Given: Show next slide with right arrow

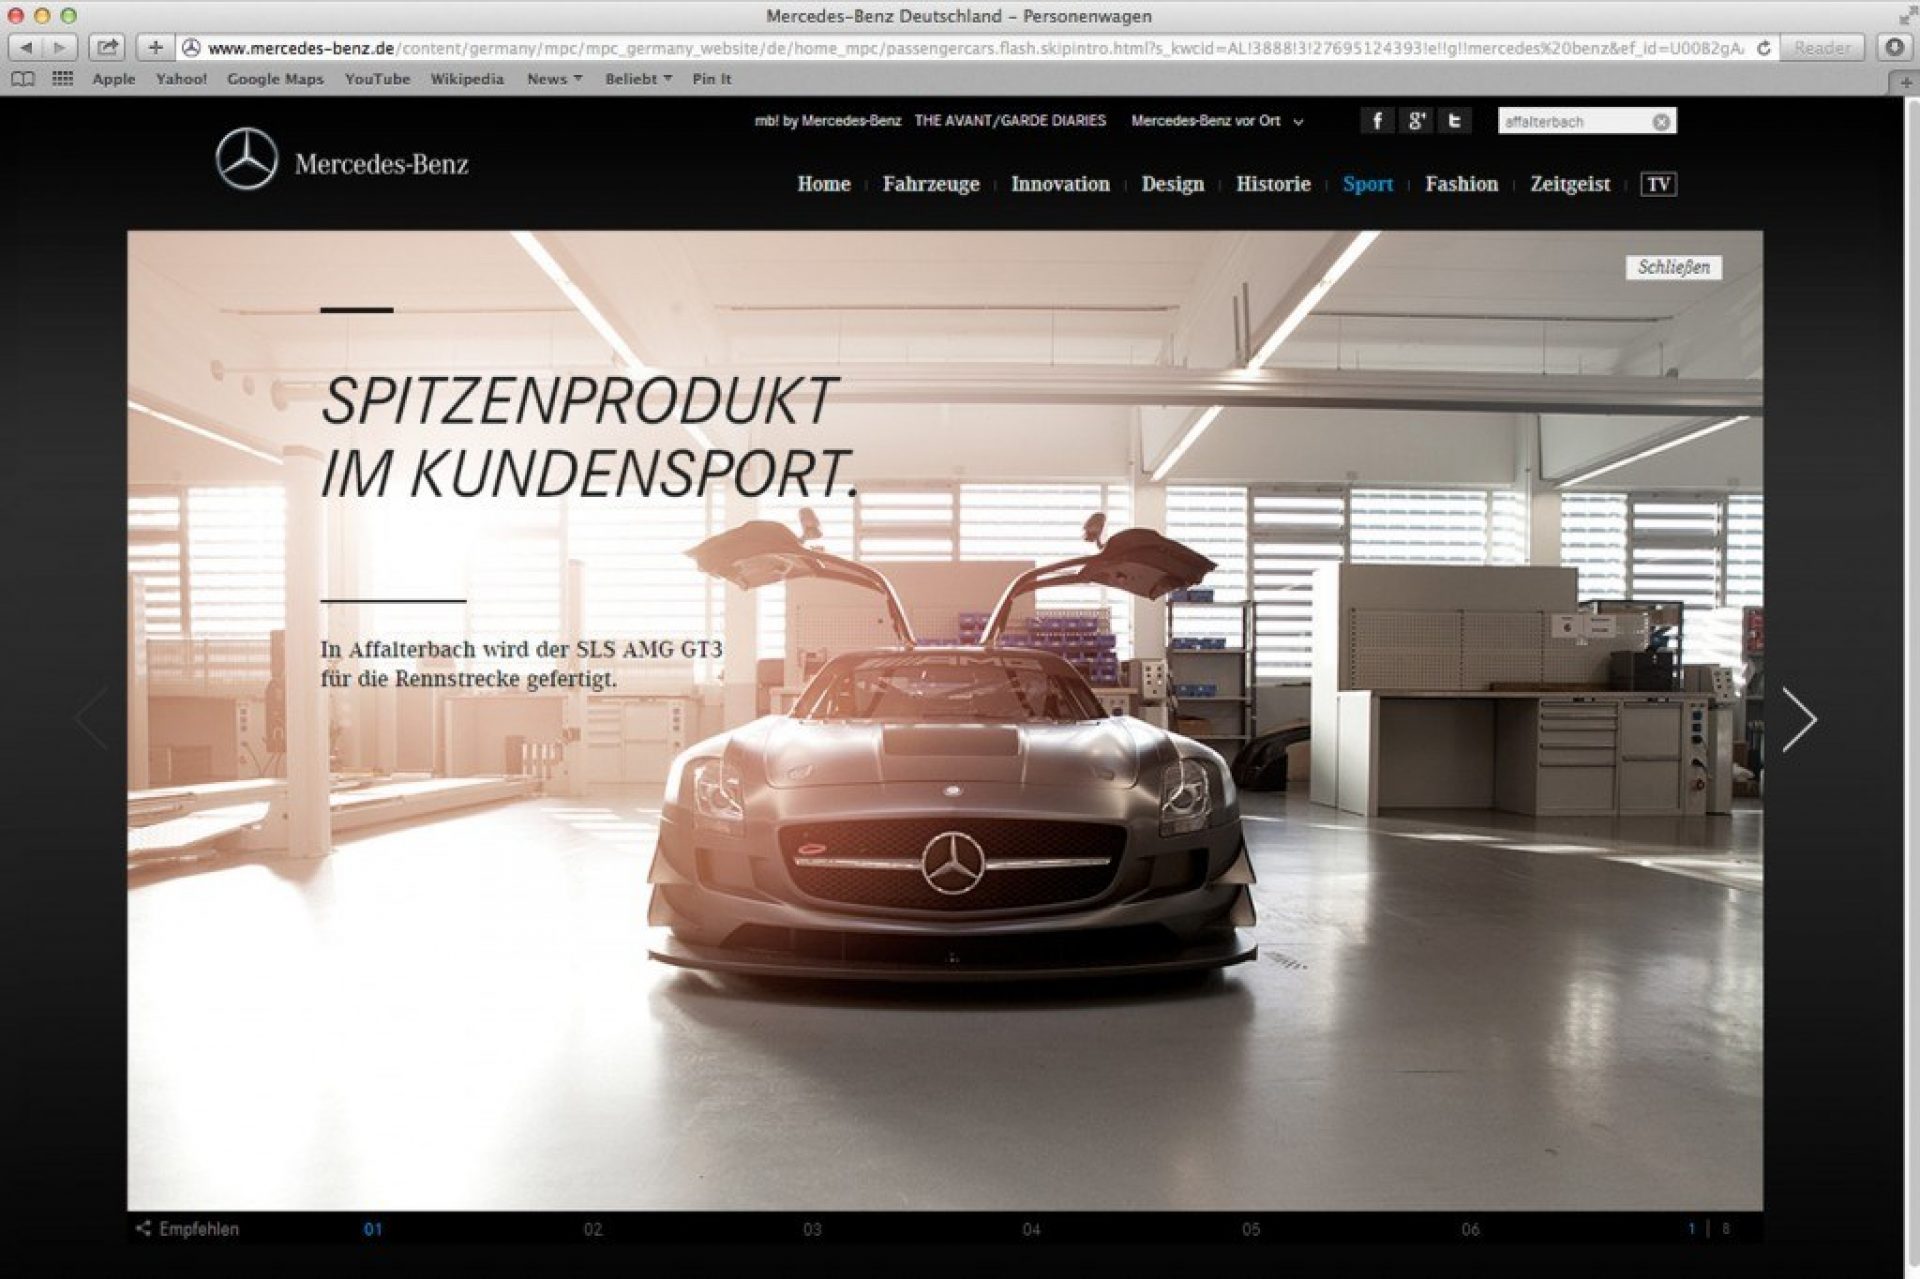Looking at the screenshot, I should 1798,718.
